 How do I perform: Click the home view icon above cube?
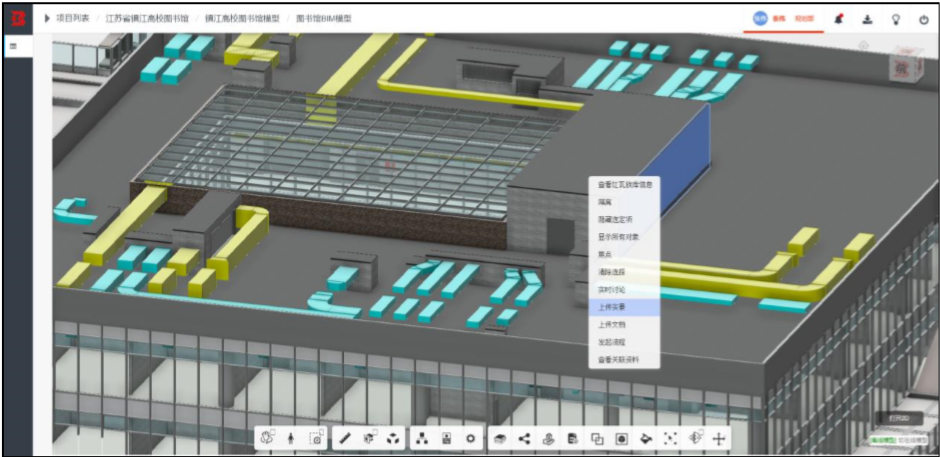[x=863, y=44]
